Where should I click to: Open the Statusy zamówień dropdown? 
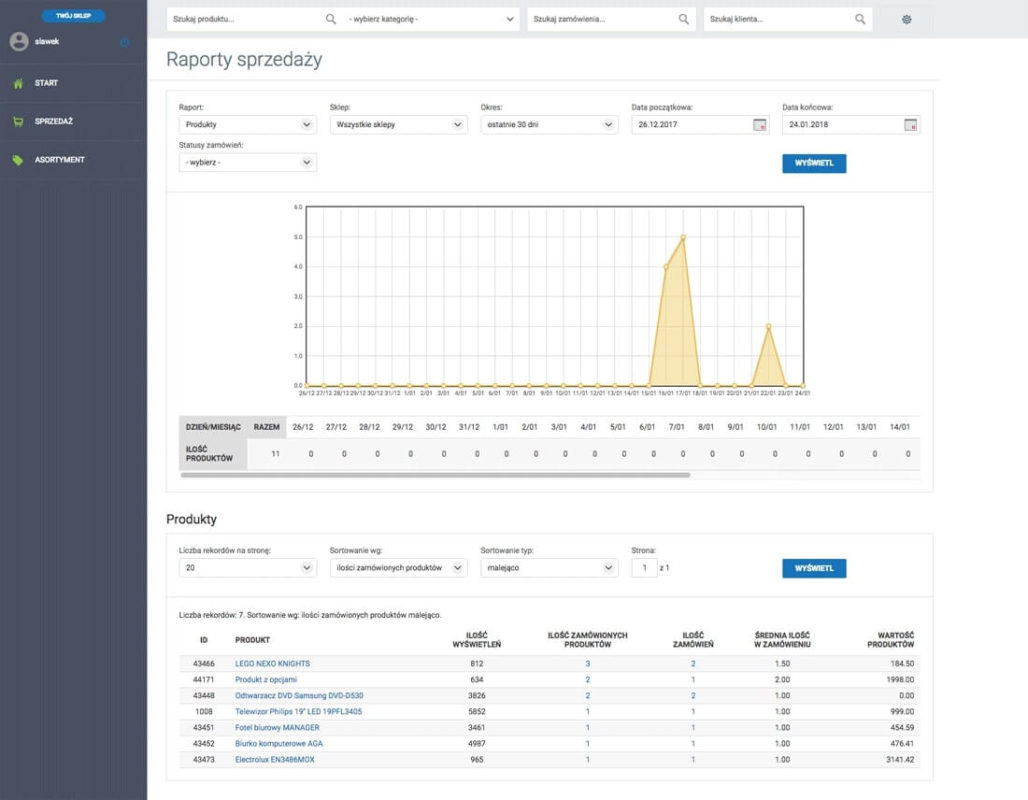[x=247, y=163]
